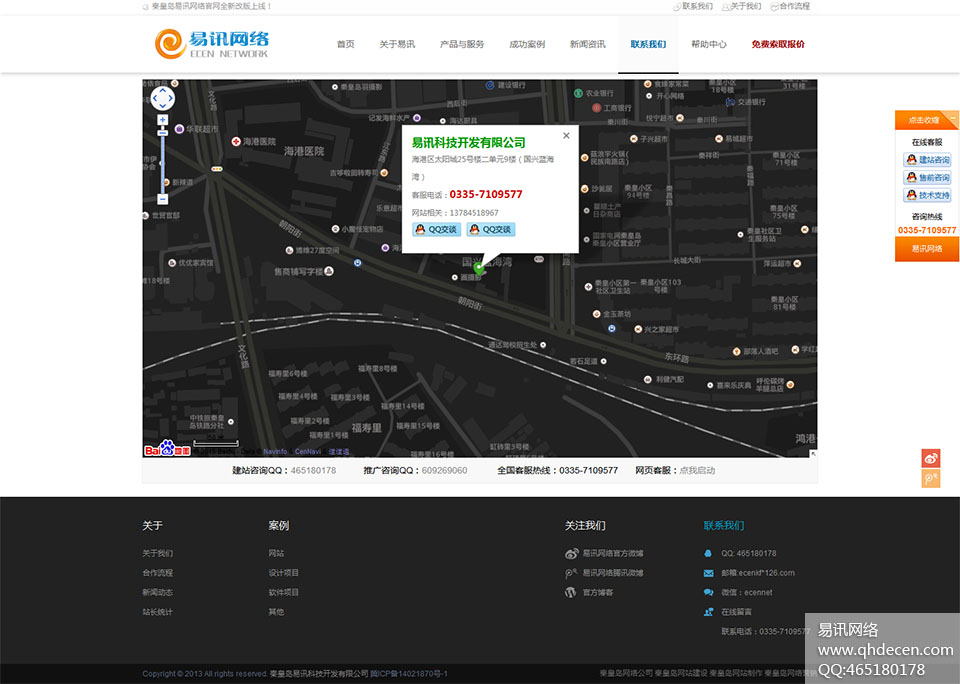Click the 工商银行 red map marker
960x684 pixels.
coord(596,108)
